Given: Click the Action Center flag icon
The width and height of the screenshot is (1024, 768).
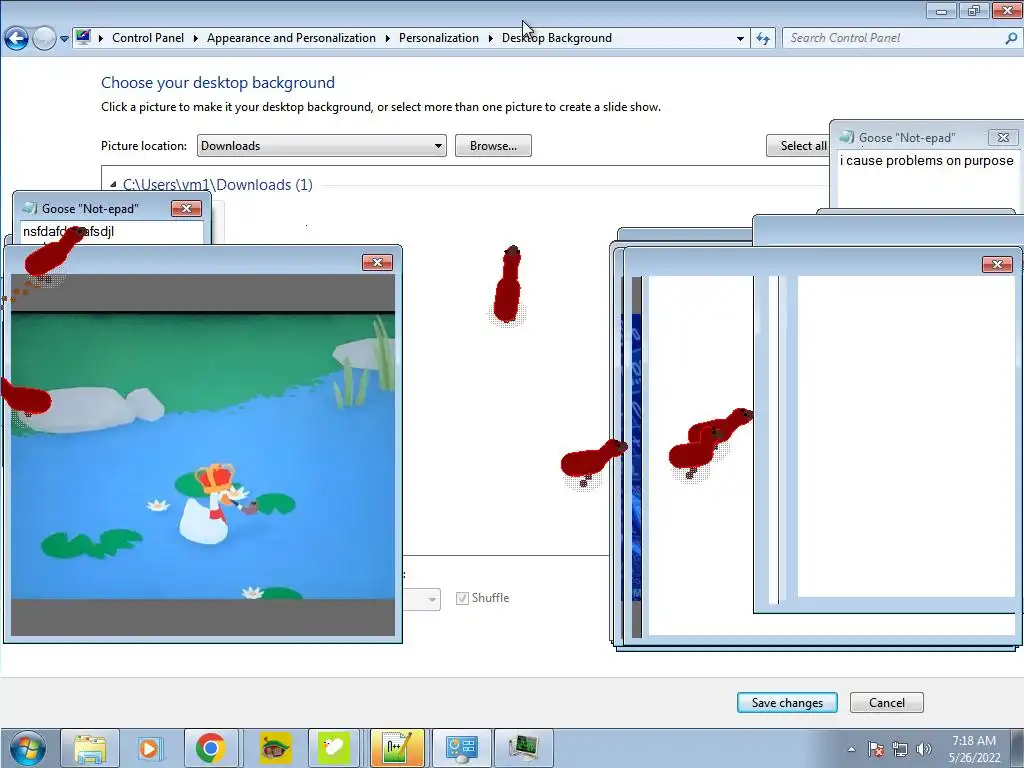Looking at the screenshot, I should click(876, 749).
